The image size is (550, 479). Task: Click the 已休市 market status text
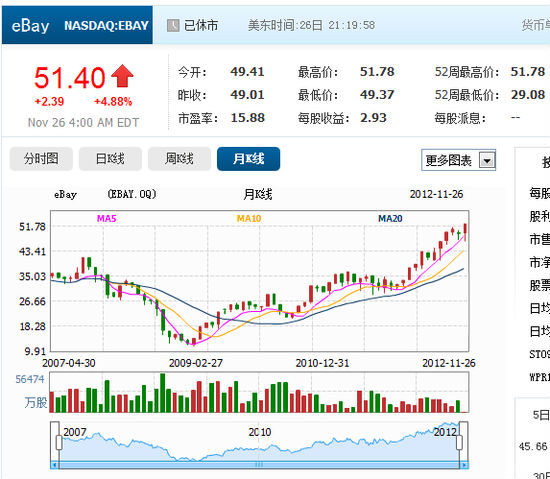point(201,25)
